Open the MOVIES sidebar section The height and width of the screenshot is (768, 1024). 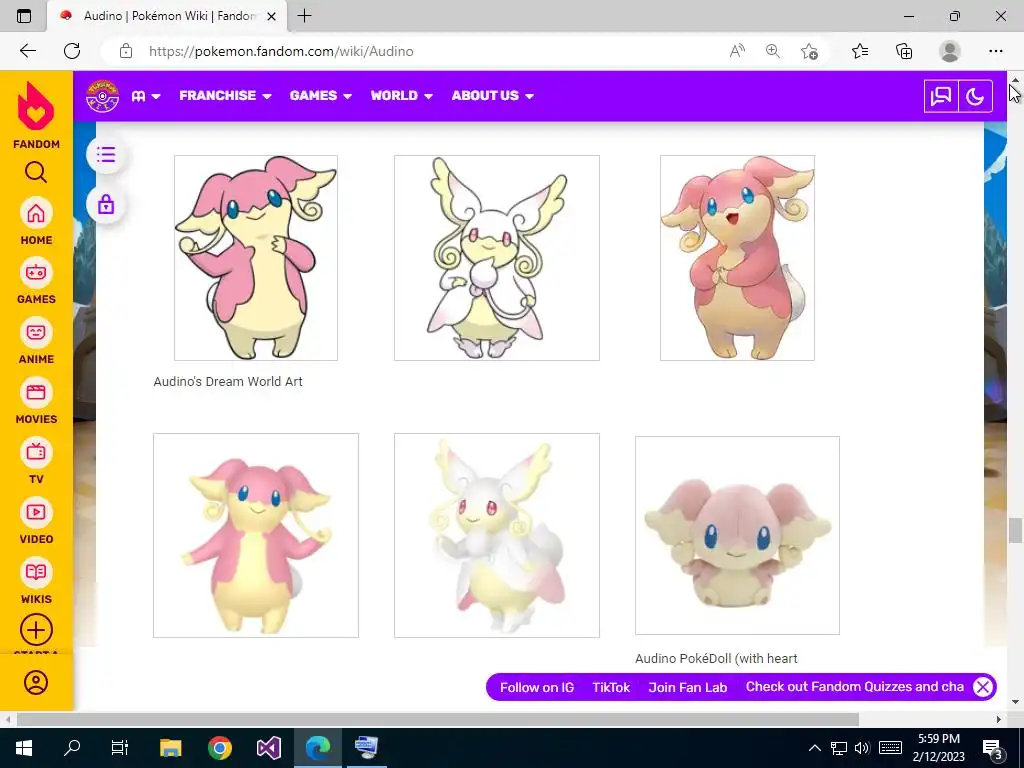coord(36,401)
